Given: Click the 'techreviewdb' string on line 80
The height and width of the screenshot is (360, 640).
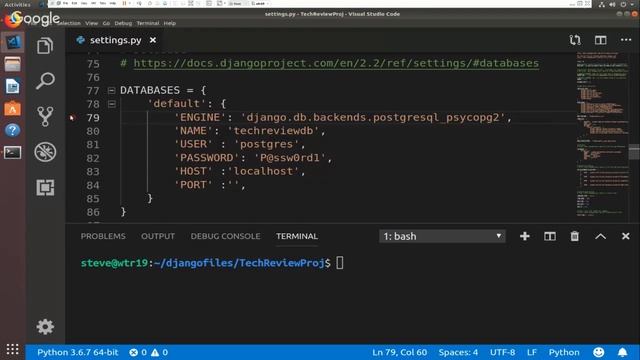Looking at the screenshot, I should coord(273,131).
